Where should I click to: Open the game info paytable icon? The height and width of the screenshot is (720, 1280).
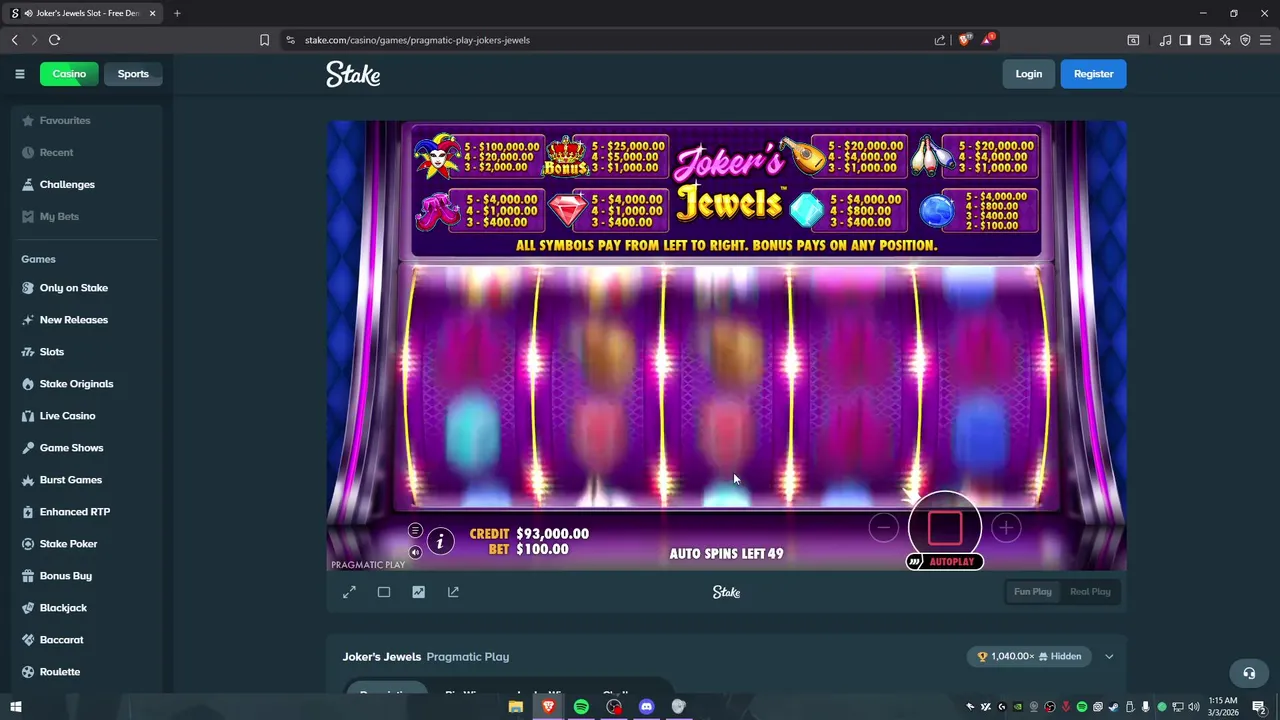pyautogui.click(x=440, y=542)
